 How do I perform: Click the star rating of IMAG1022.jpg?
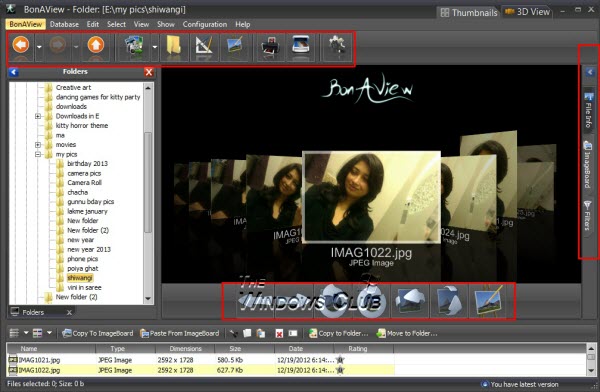tap(340, 370)
